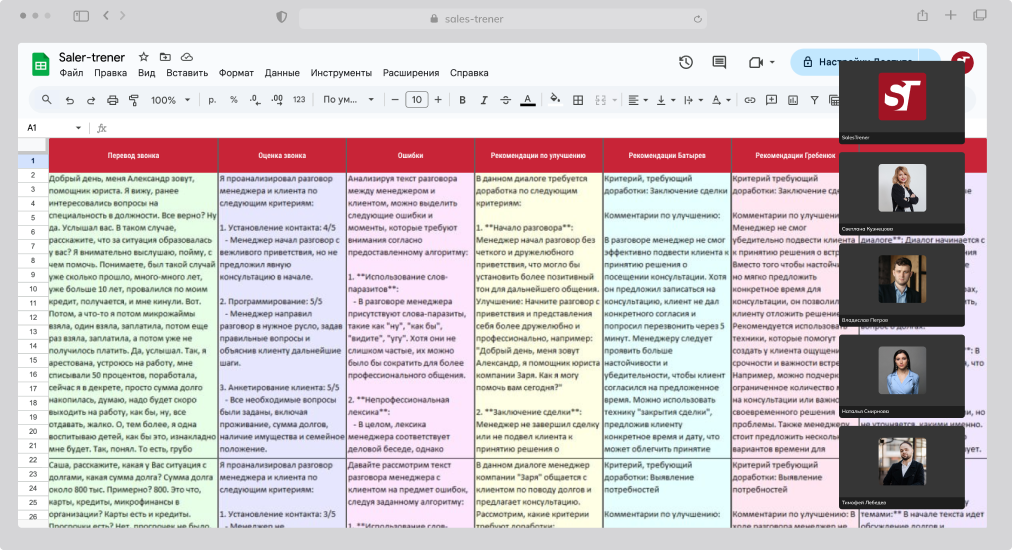Check cloud save status icon
The image size is (1012, 550).
click(187, 57)
